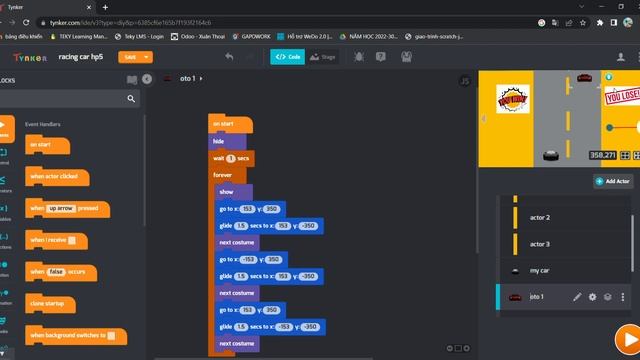
Task: Select the Control block category
Action: click(5, 156)
